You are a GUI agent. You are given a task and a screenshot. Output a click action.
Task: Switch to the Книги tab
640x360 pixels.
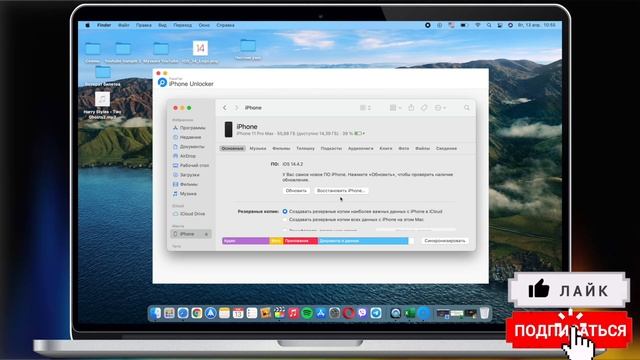(386, 149)
